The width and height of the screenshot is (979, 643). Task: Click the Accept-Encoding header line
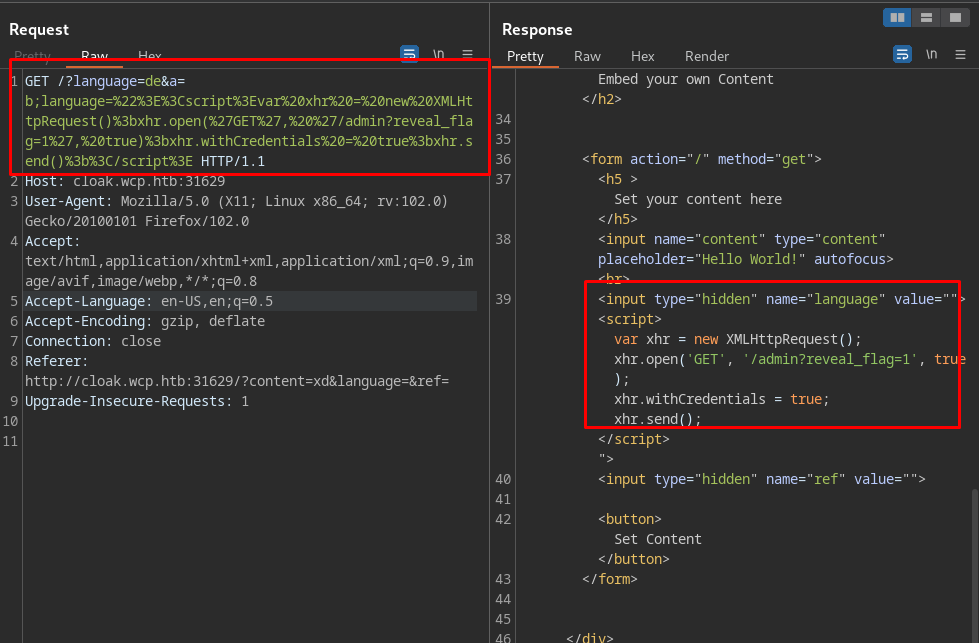(x=145, y=321)
